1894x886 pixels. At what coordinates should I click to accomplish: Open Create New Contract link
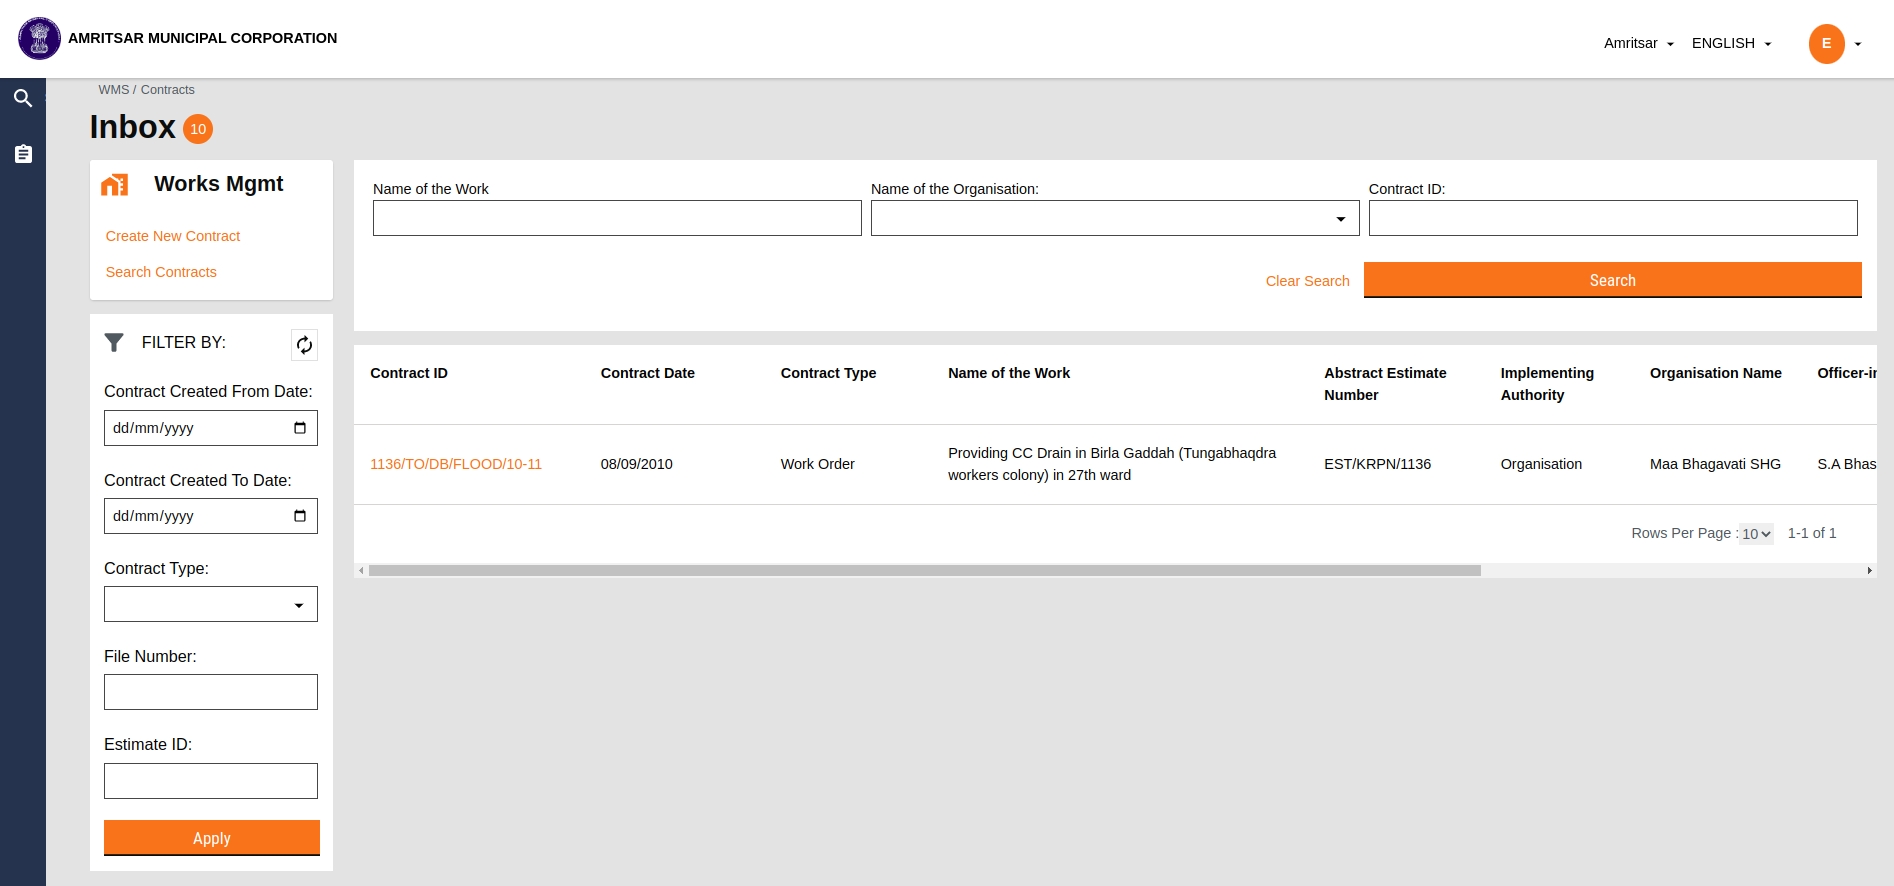pyautogui.click(x=173, y=236)
